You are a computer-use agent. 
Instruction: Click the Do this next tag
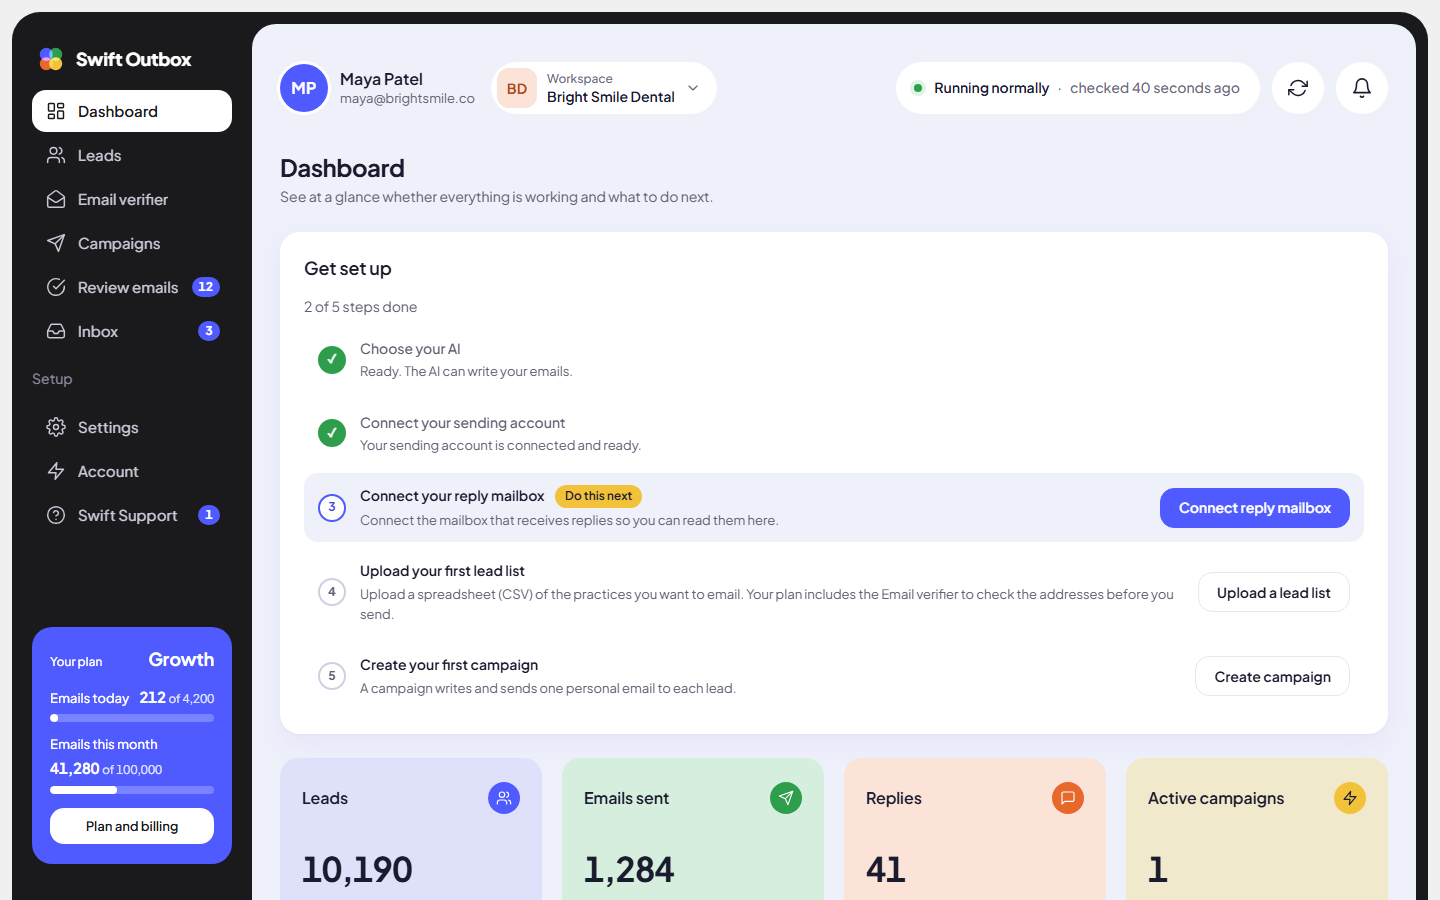click(598, 496)
